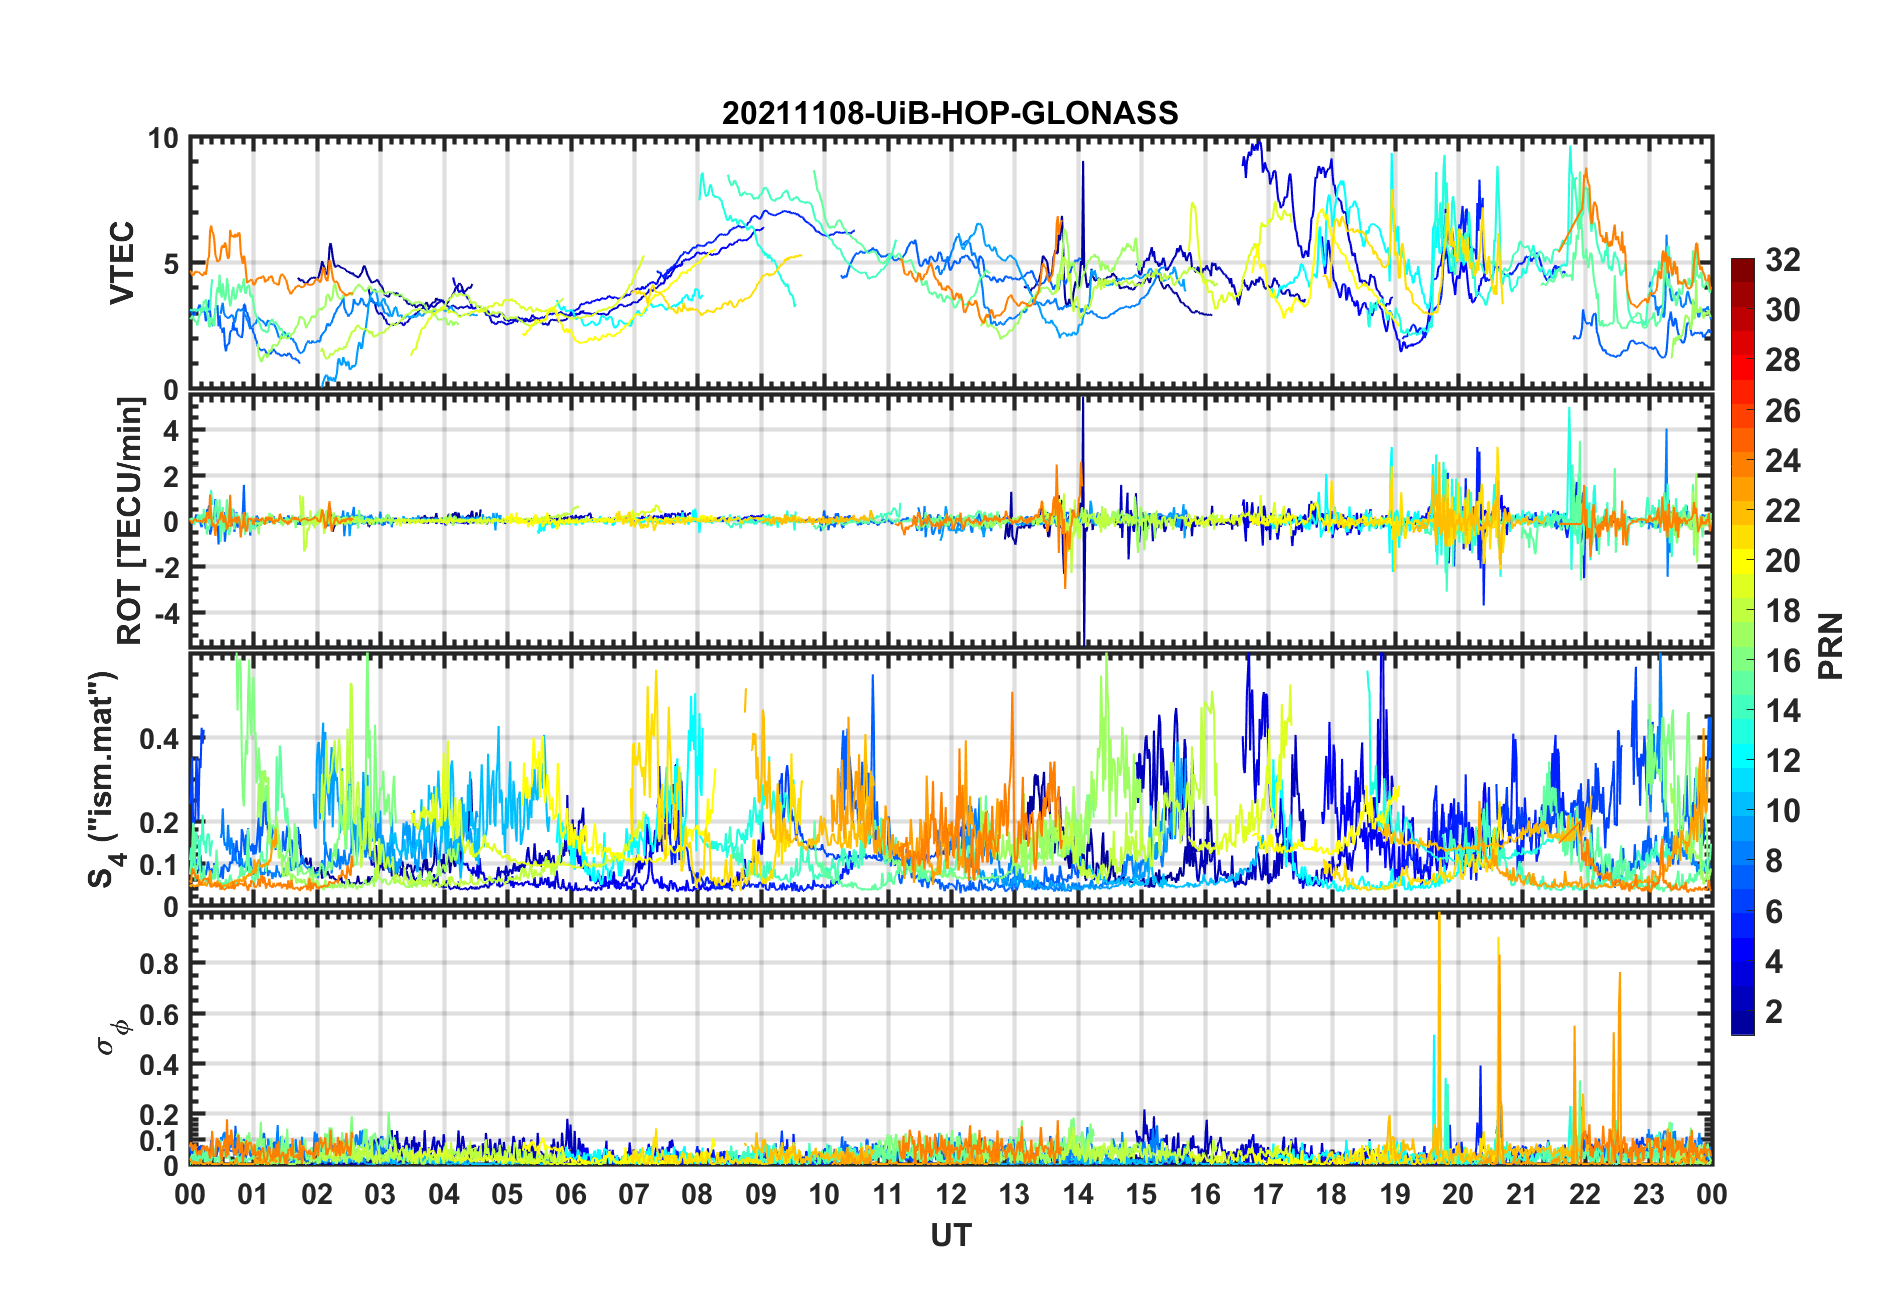This screenshot has height=1292, width=1902.
Task: Click x-axis tick label 15
Action: click(x=1141, y=1194)
